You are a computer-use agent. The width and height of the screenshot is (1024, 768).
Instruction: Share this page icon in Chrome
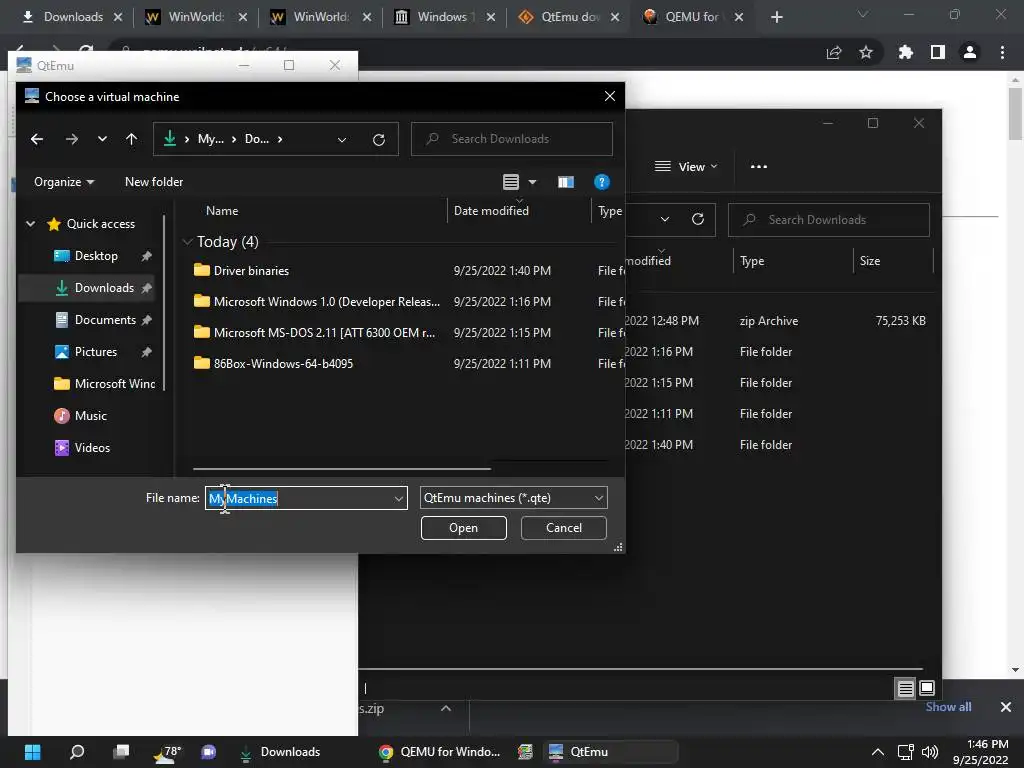[834, 52]
